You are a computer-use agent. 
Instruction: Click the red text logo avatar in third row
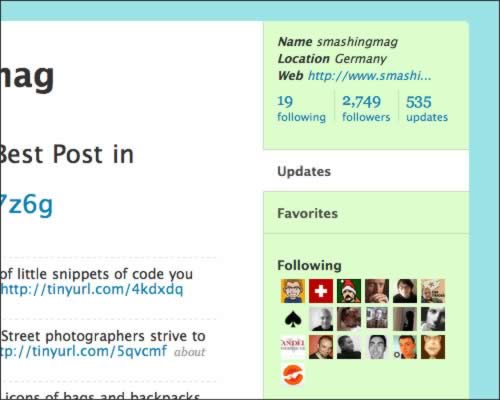[x=293, y=347]
